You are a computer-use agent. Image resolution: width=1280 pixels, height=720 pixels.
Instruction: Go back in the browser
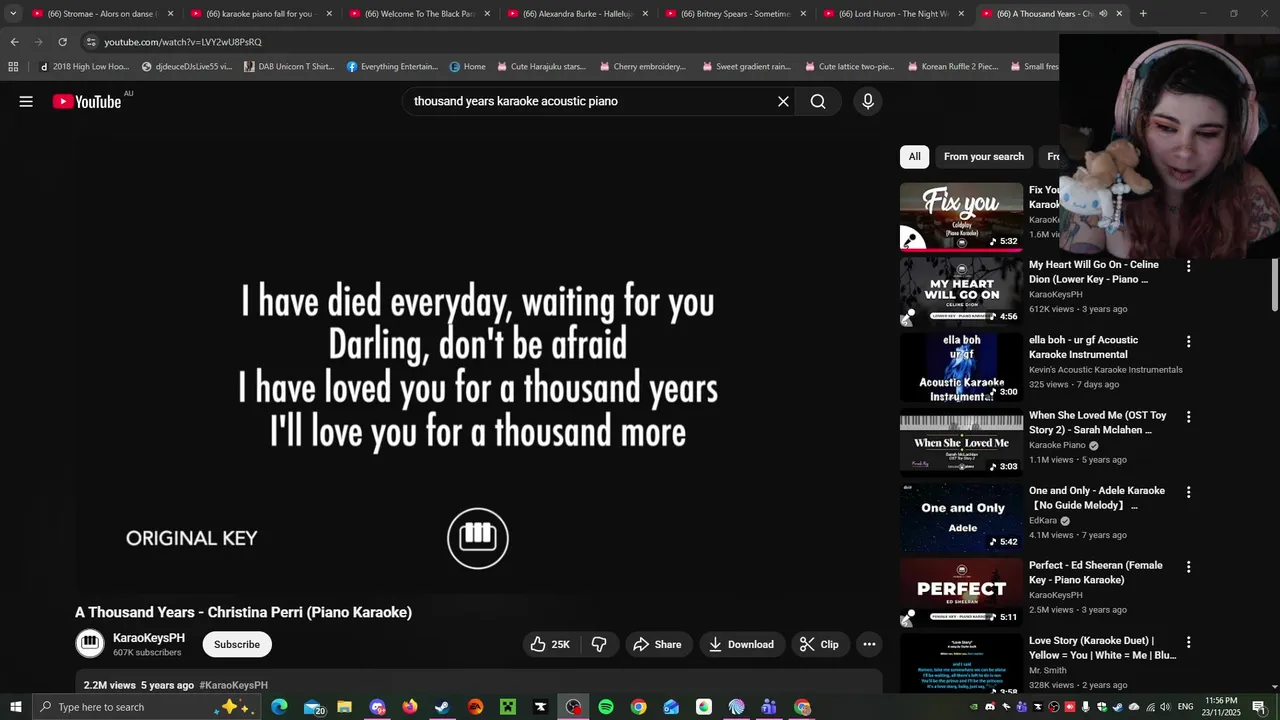(x=14, y=42)
